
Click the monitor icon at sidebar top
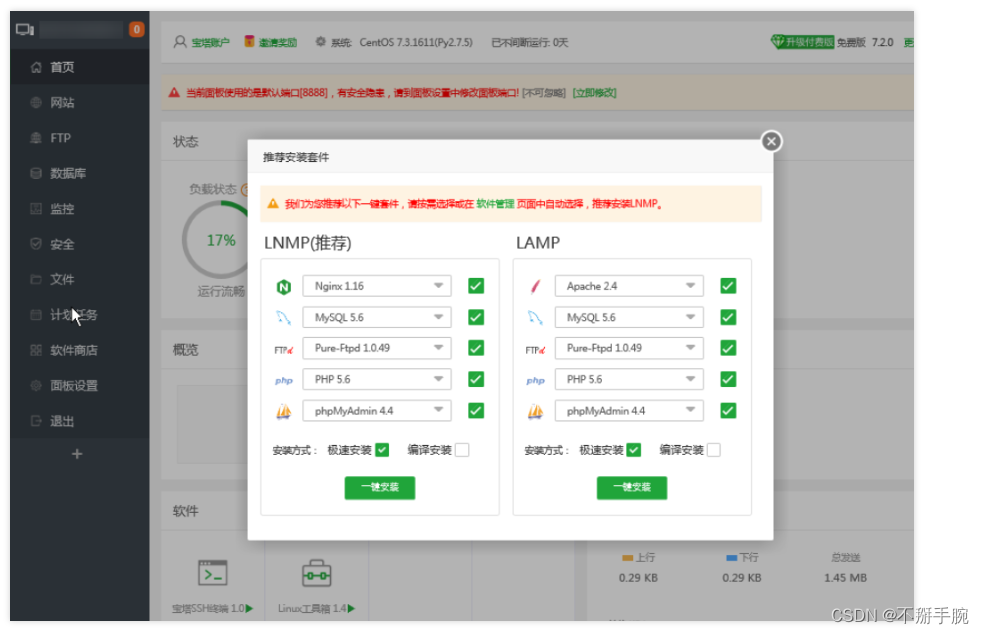pos(25,30)
